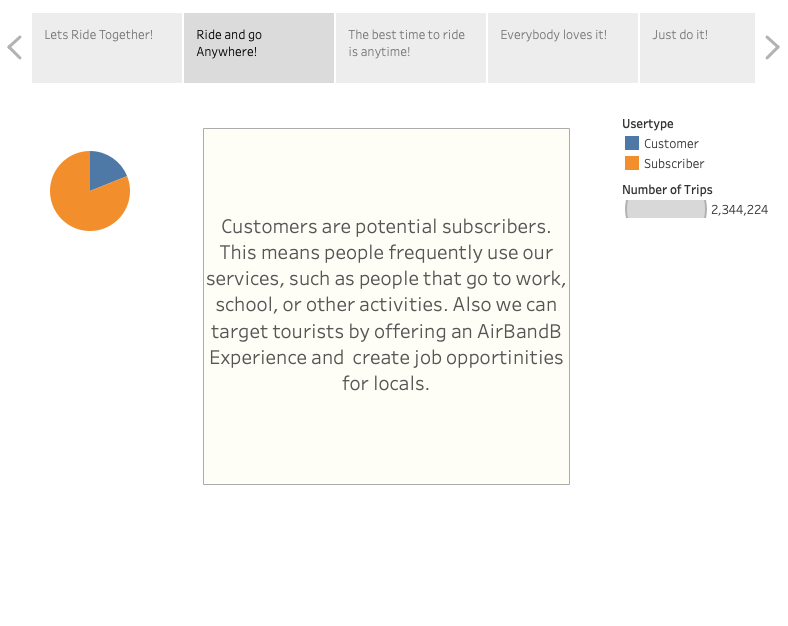Advance with the next story point arrow

pos(772,47)
